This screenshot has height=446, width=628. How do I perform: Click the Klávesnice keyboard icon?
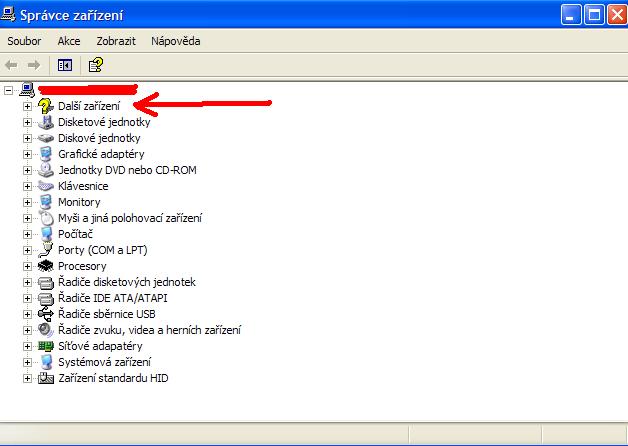tap(46, 186)
